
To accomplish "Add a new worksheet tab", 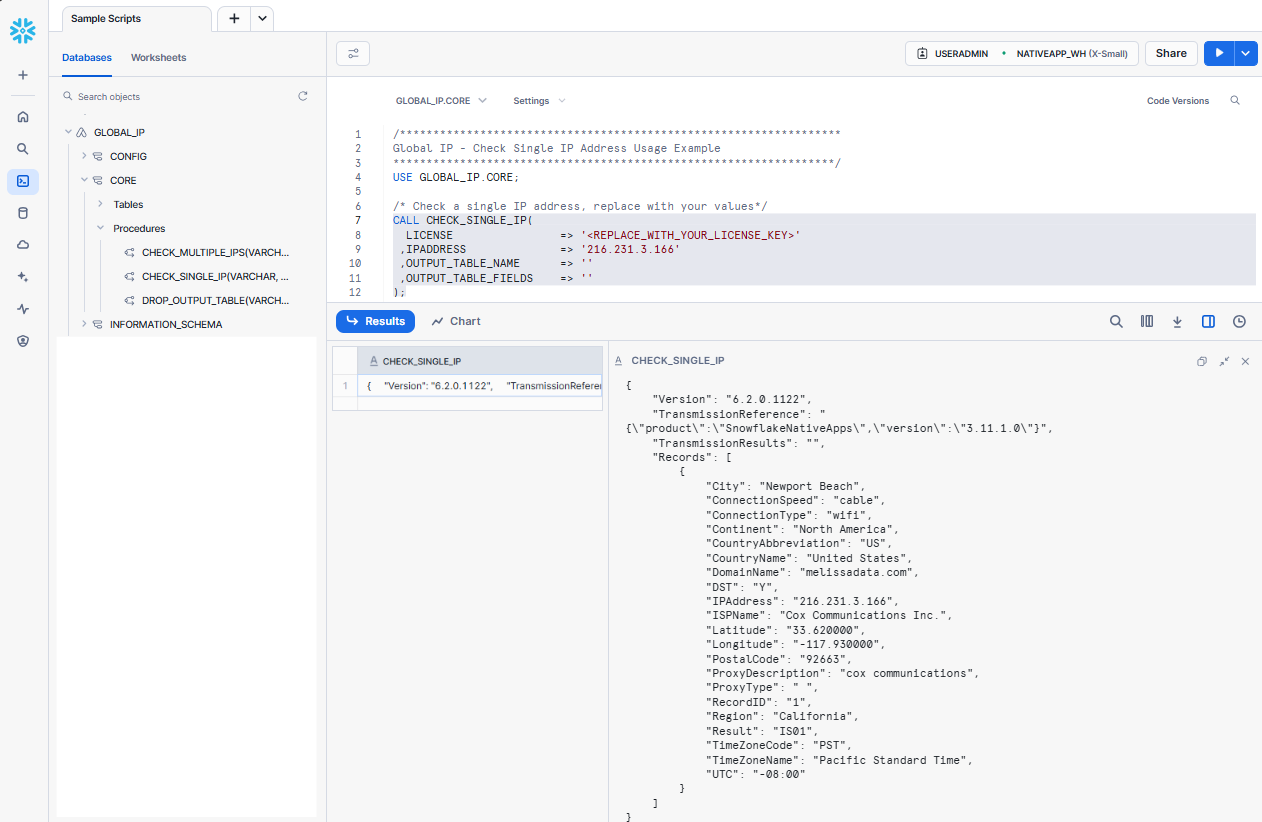I will pos(233,18).
